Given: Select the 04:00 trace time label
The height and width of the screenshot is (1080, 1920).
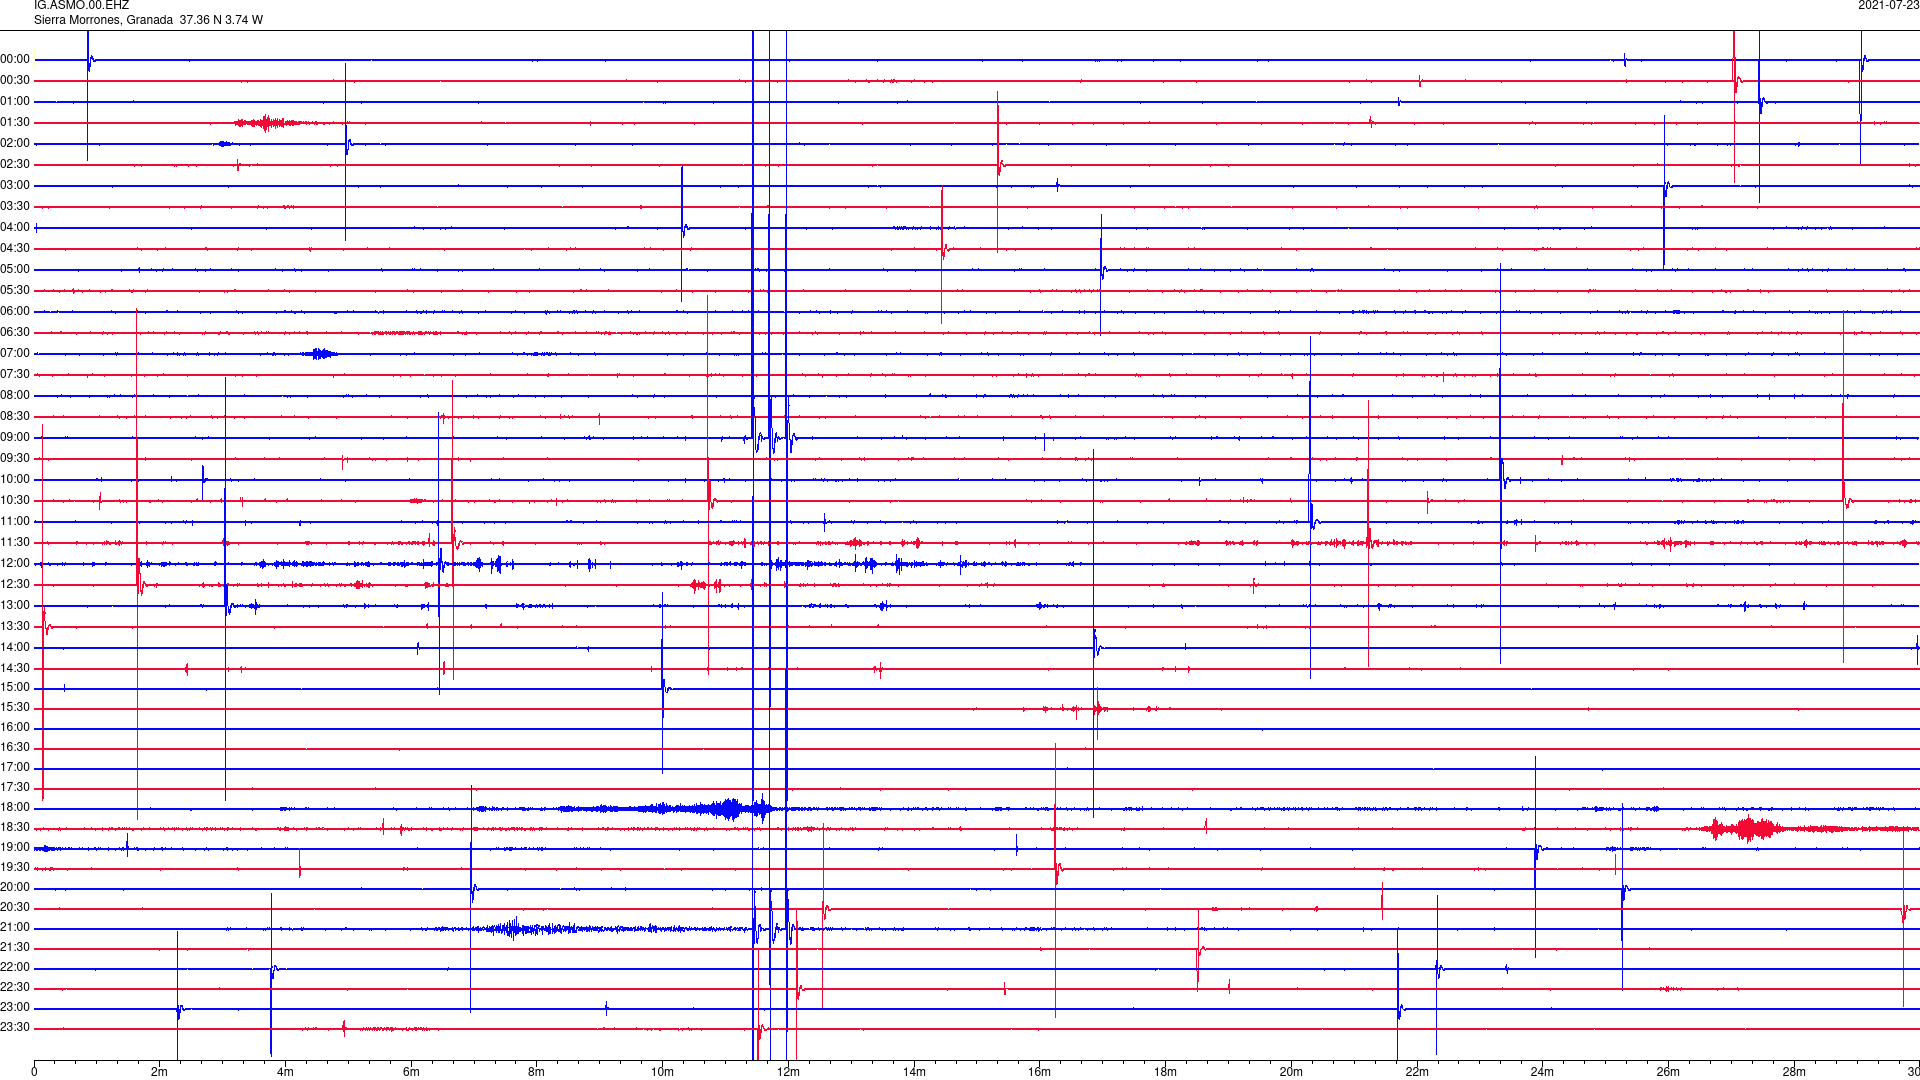Looking at the screenshot, I should coord(15,228).
